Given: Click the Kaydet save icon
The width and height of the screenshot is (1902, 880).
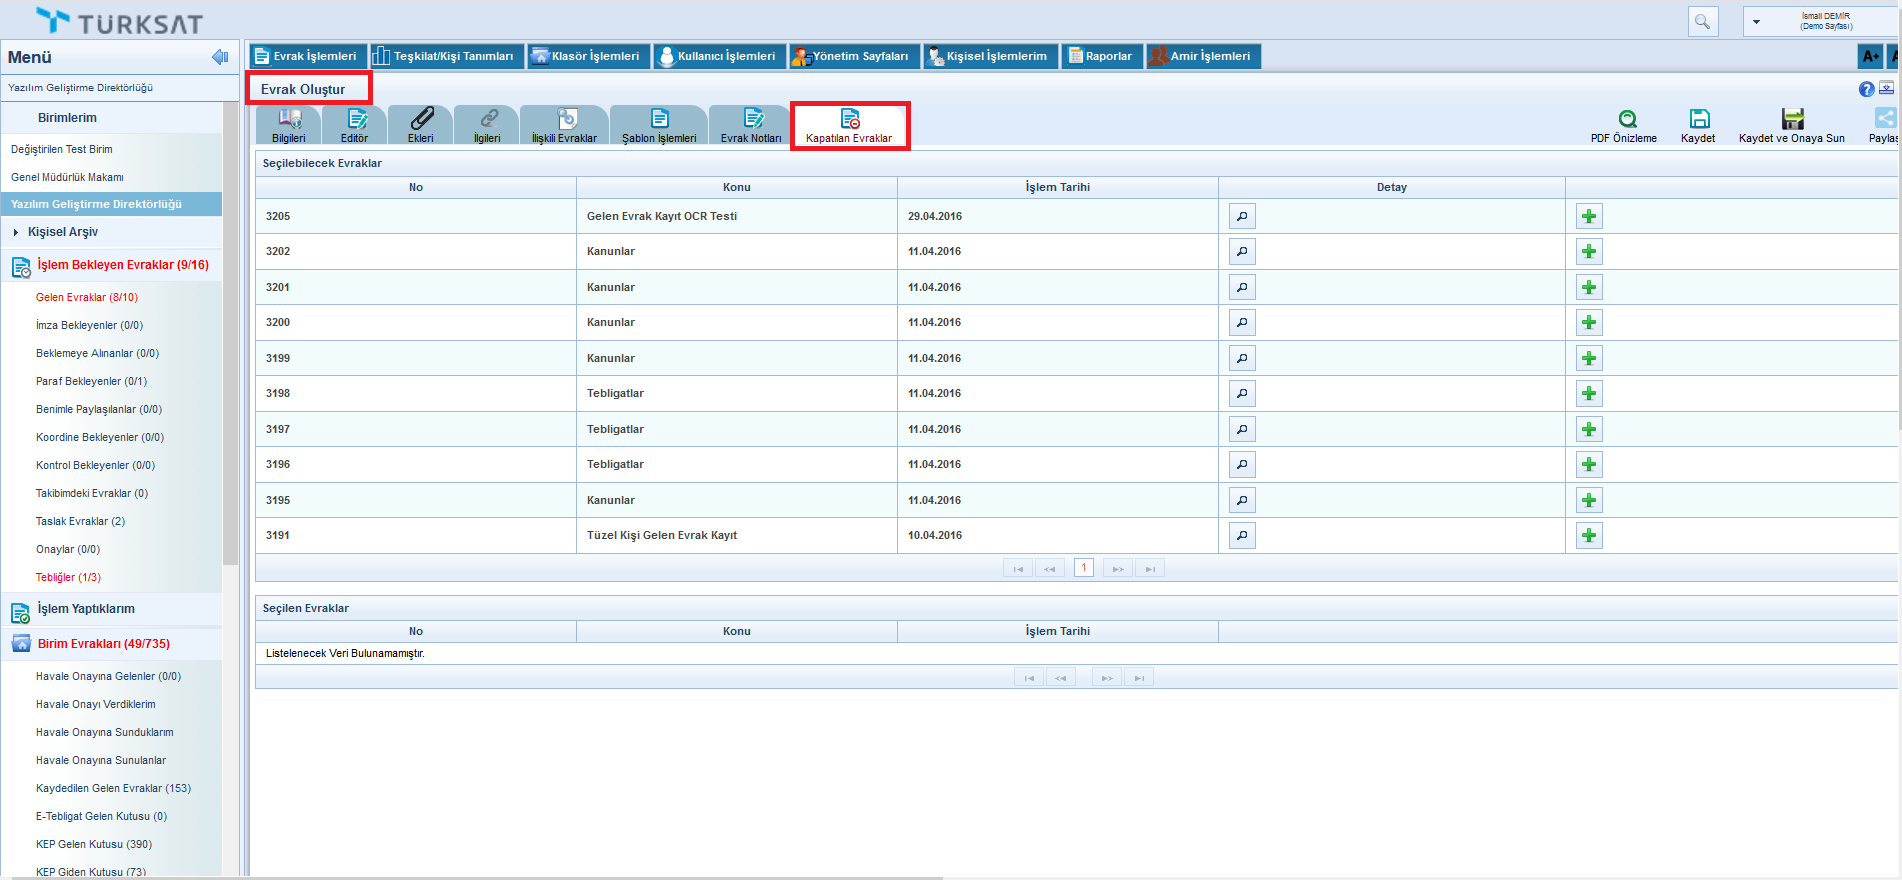Looking at the screenshot, I should click(x=1699, y=119).
